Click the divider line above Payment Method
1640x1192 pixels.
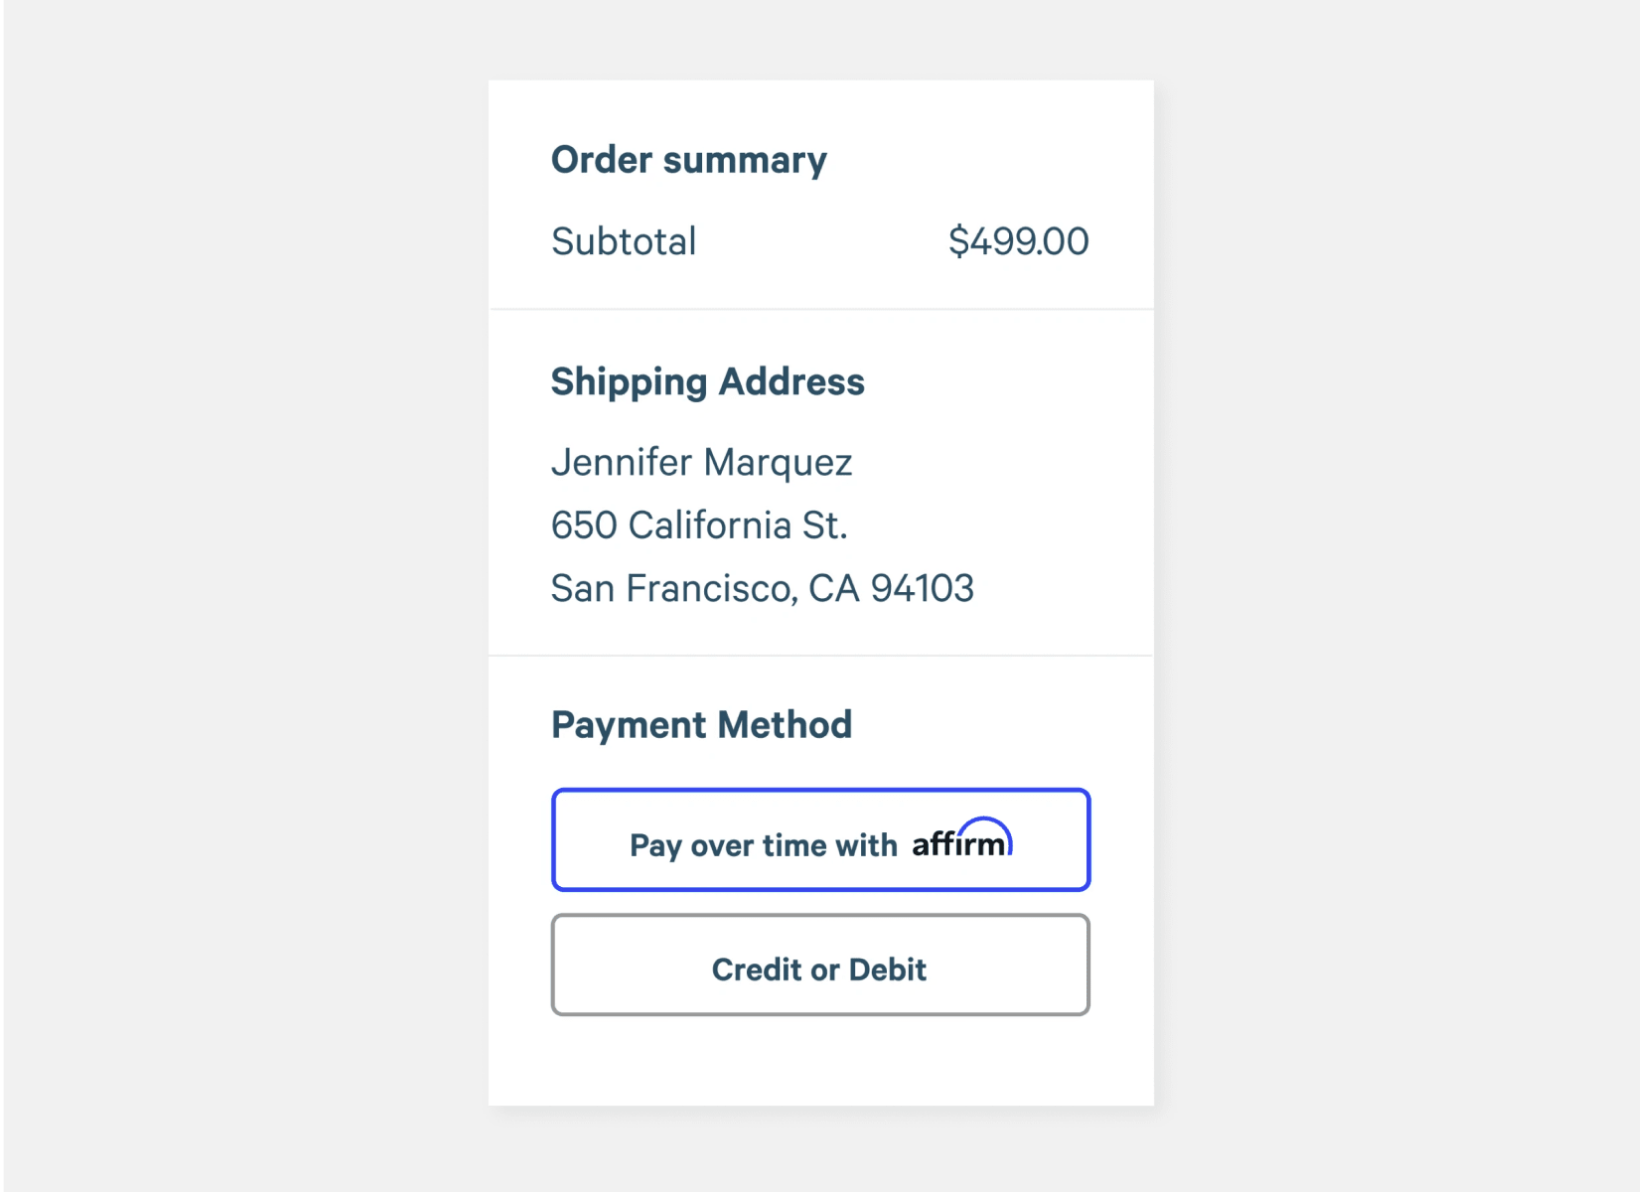[820, 656]
